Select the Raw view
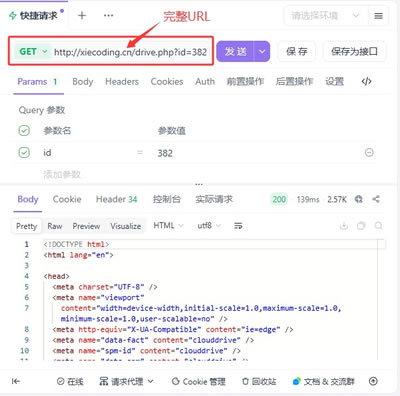Screen dimensions: 400x396 click(x=55, y=226)
